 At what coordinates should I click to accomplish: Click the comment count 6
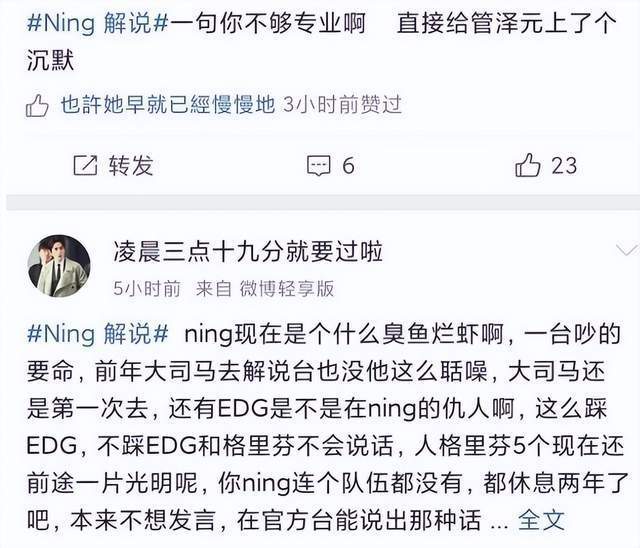pos(348,165)
